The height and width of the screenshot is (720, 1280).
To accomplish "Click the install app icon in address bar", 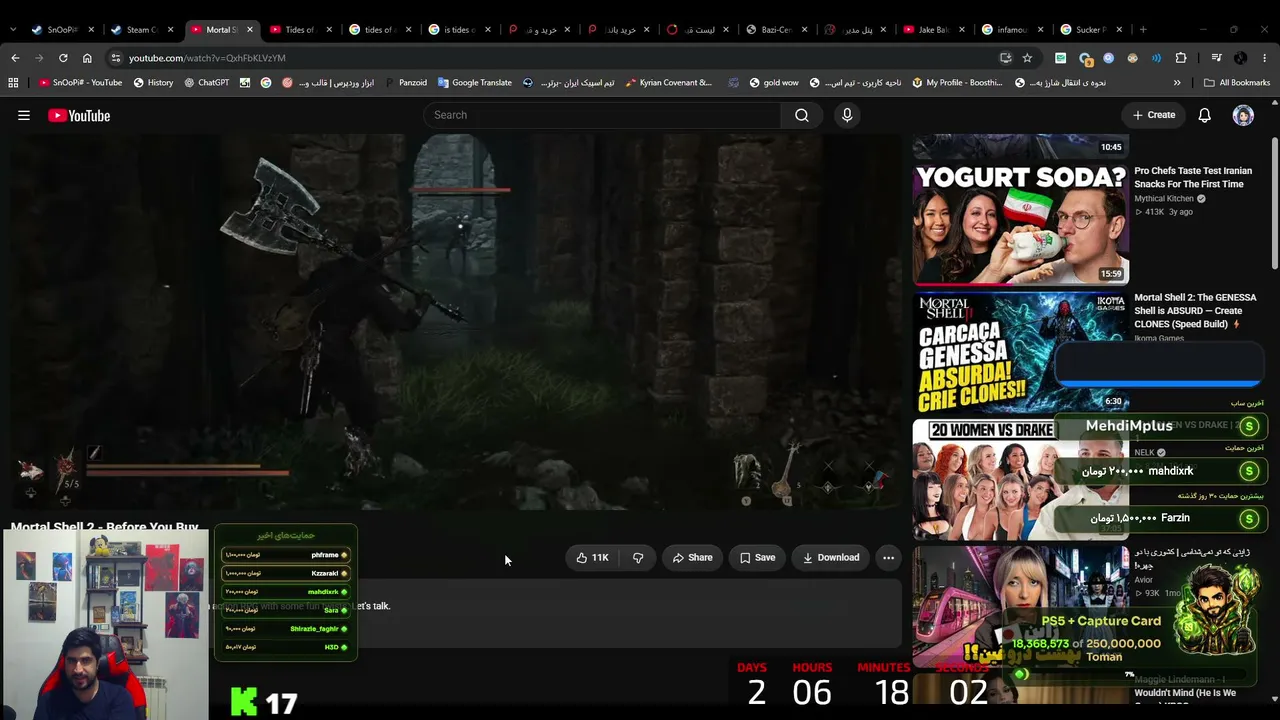I will click(x=1005, y=58).
